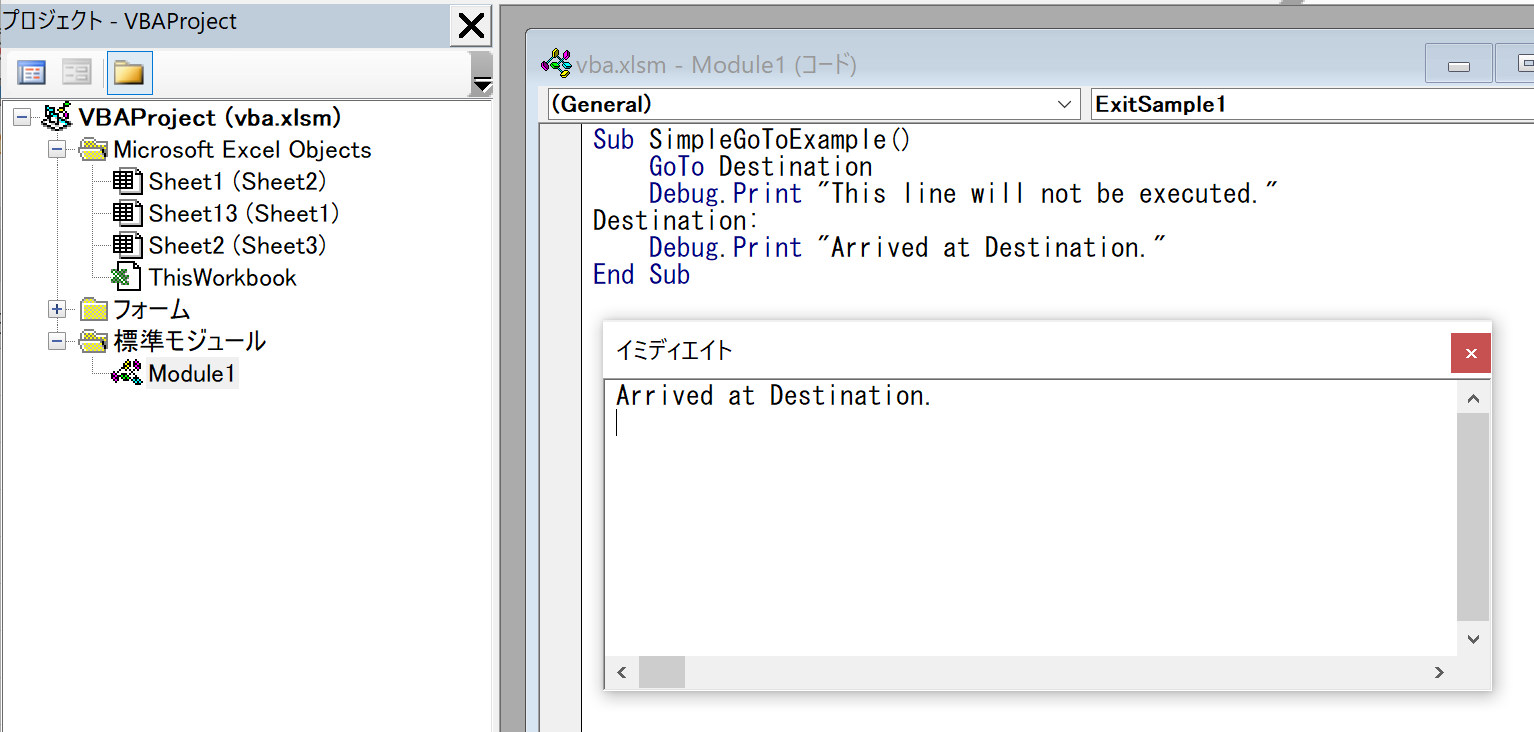Click the ThisWorkbook icon in the tree
Viewport: 1534px width, 732px height.
(127, 277)
